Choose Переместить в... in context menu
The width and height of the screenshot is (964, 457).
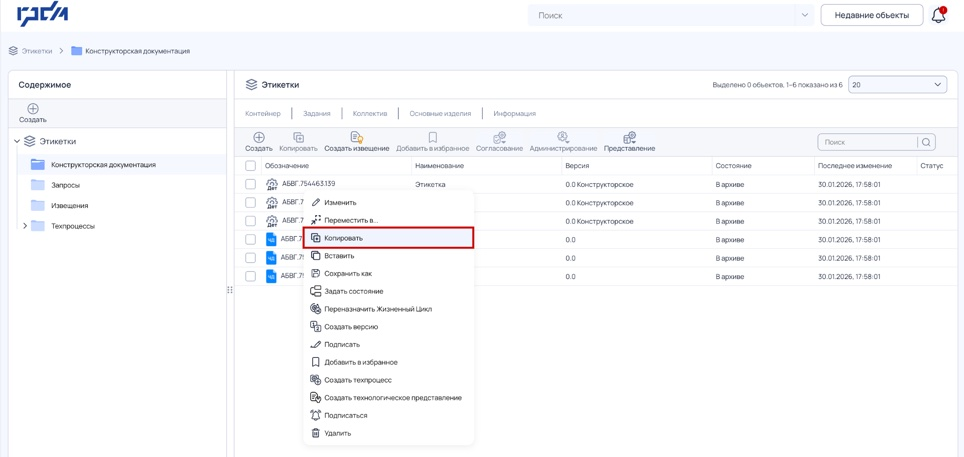389,220
